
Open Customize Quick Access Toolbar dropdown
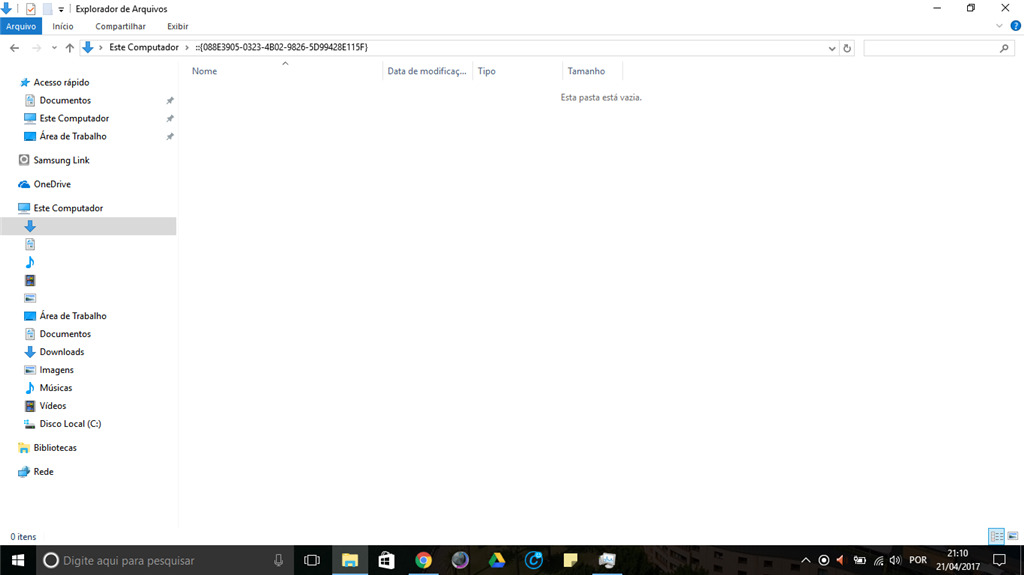point(61,10)
